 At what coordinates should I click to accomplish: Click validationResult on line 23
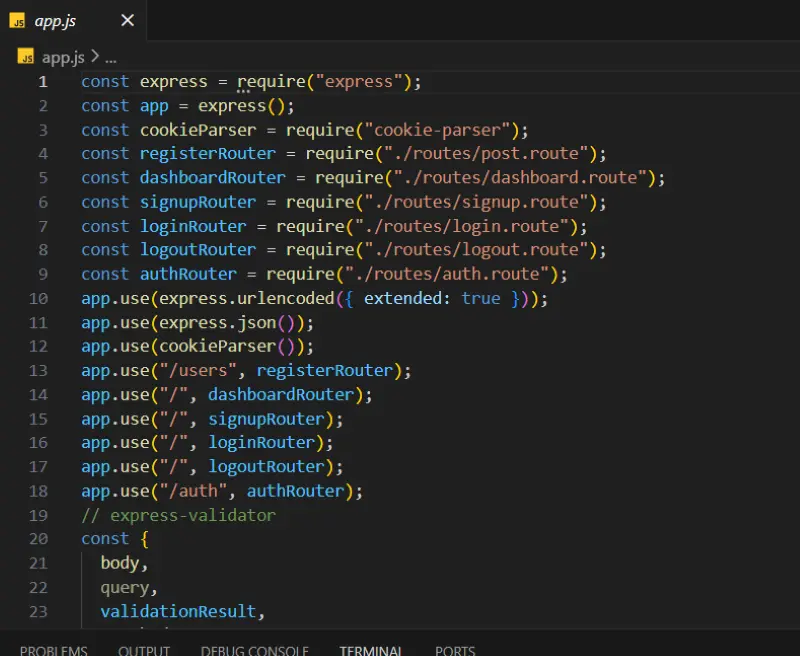pos(180,611)
